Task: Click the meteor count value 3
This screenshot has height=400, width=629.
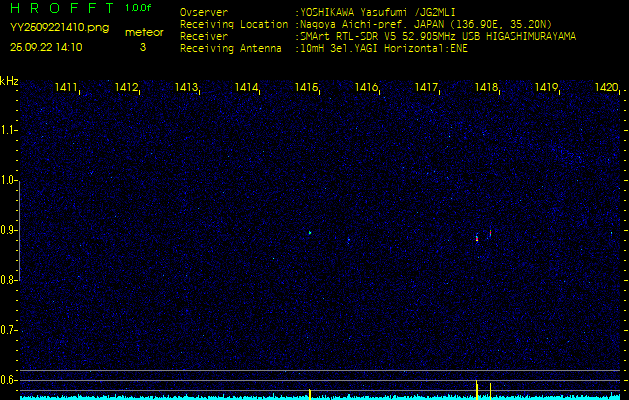Action: (x=142, y=47)
